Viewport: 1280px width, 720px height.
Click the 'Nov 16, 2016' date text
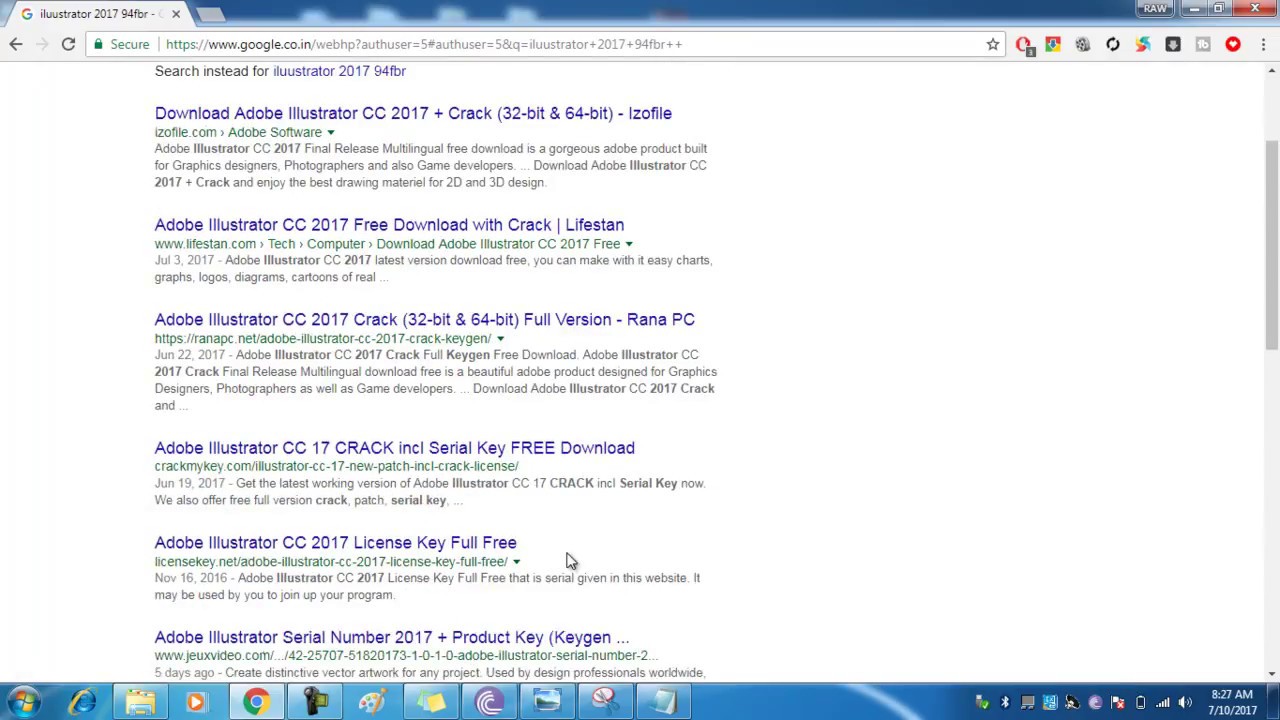click(x=191, y=578)
